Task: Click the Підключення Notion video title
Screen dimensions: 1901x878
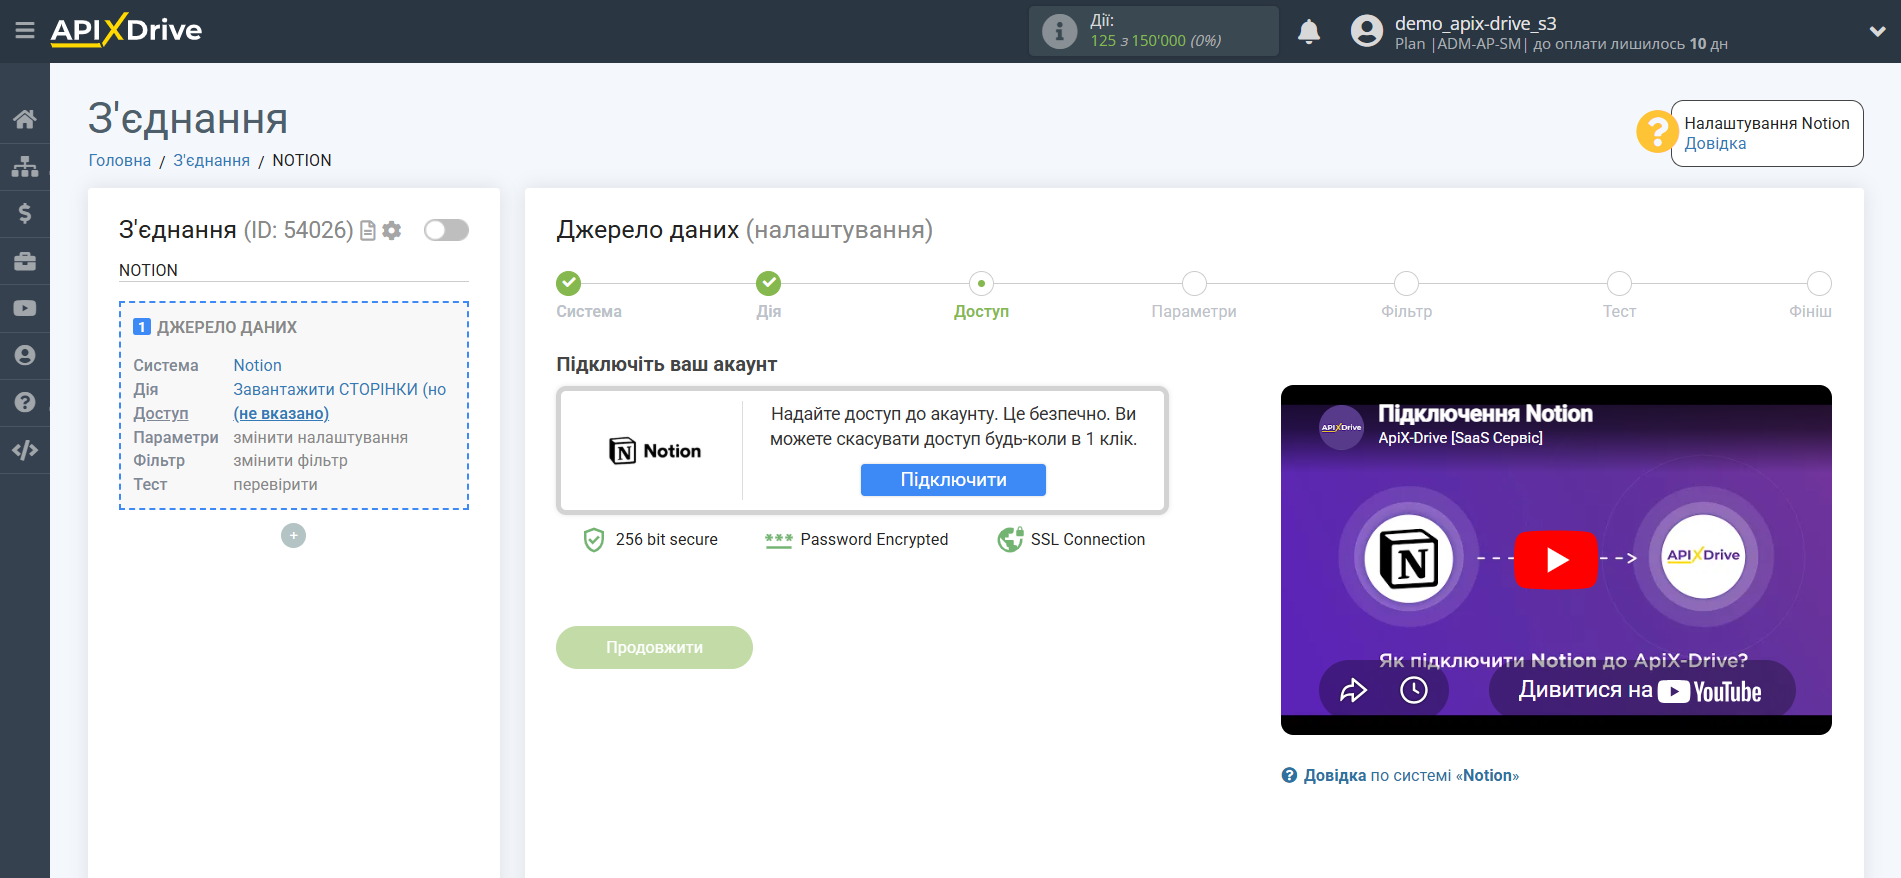Action: (x=1485, y=414)
